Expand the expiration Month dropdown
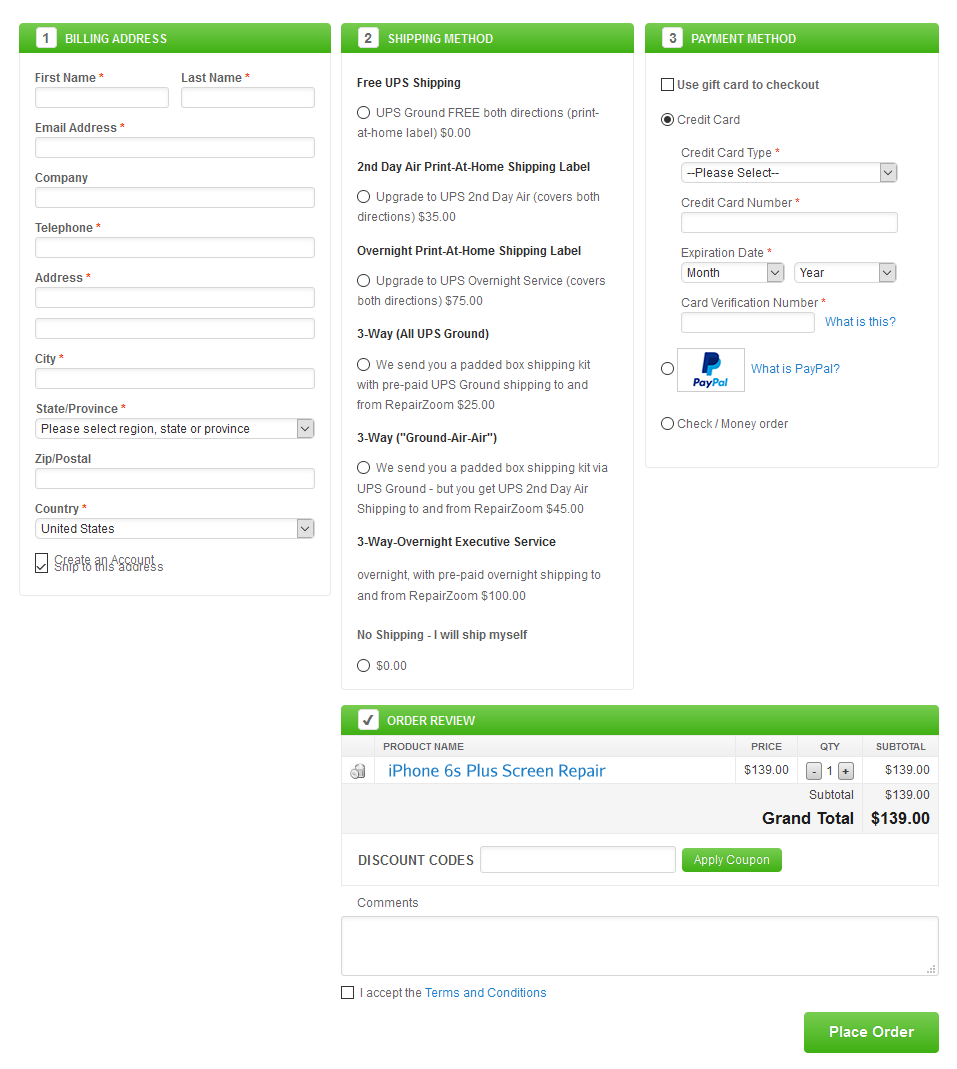The image size is (957, 1069). (x=732, y=273)
